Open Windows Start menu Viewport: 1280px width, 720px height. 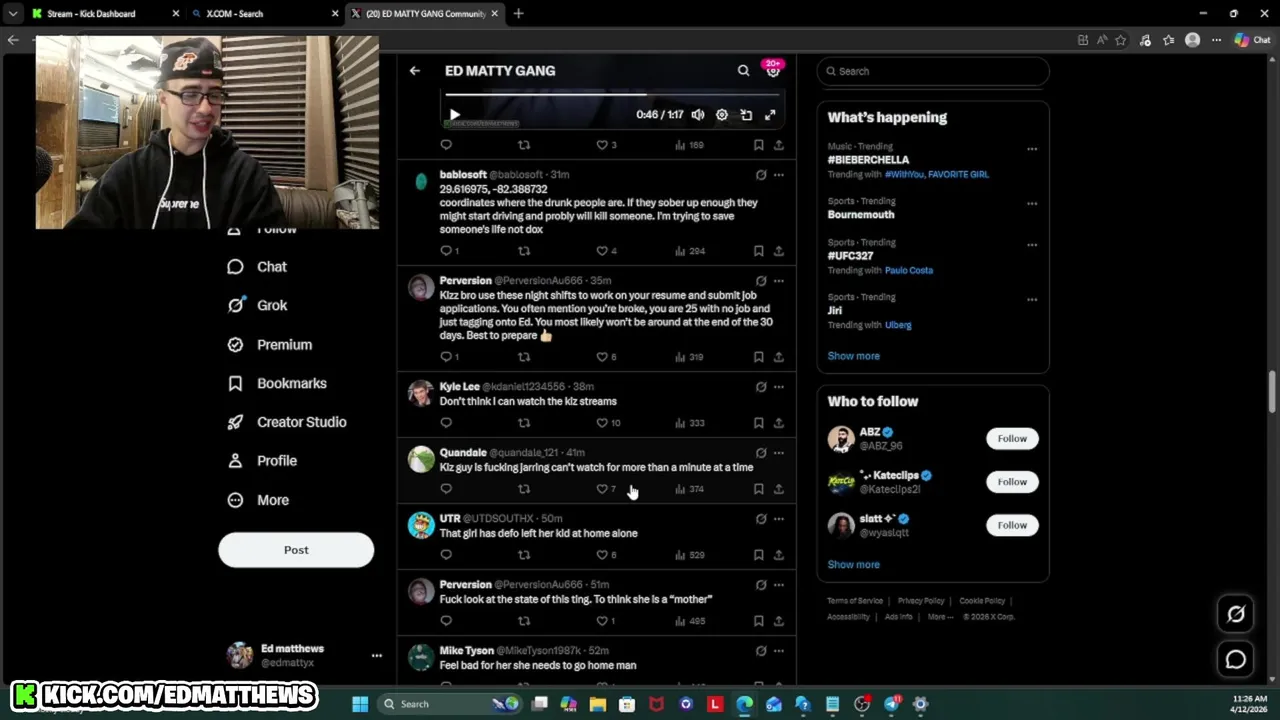coord(360,704)
